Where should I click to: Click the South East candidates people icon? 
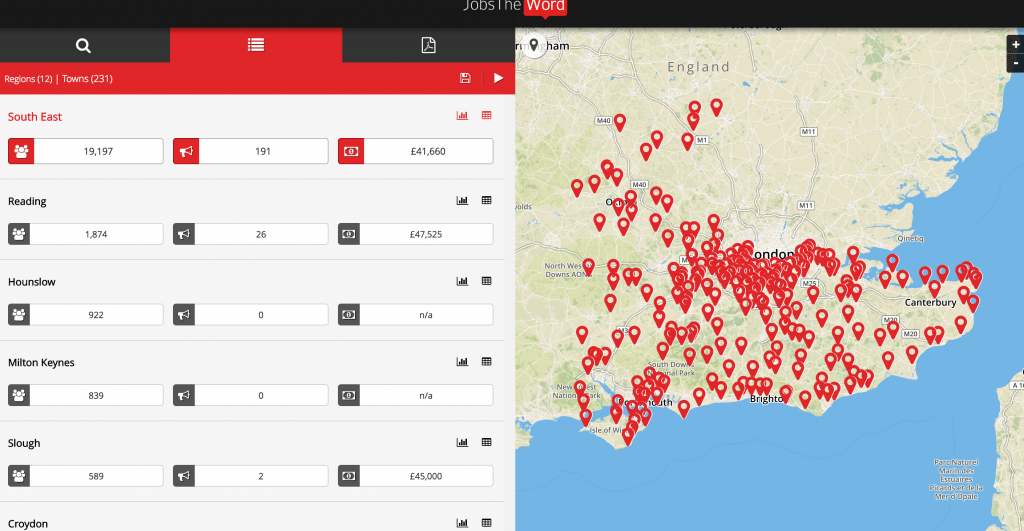21,151
